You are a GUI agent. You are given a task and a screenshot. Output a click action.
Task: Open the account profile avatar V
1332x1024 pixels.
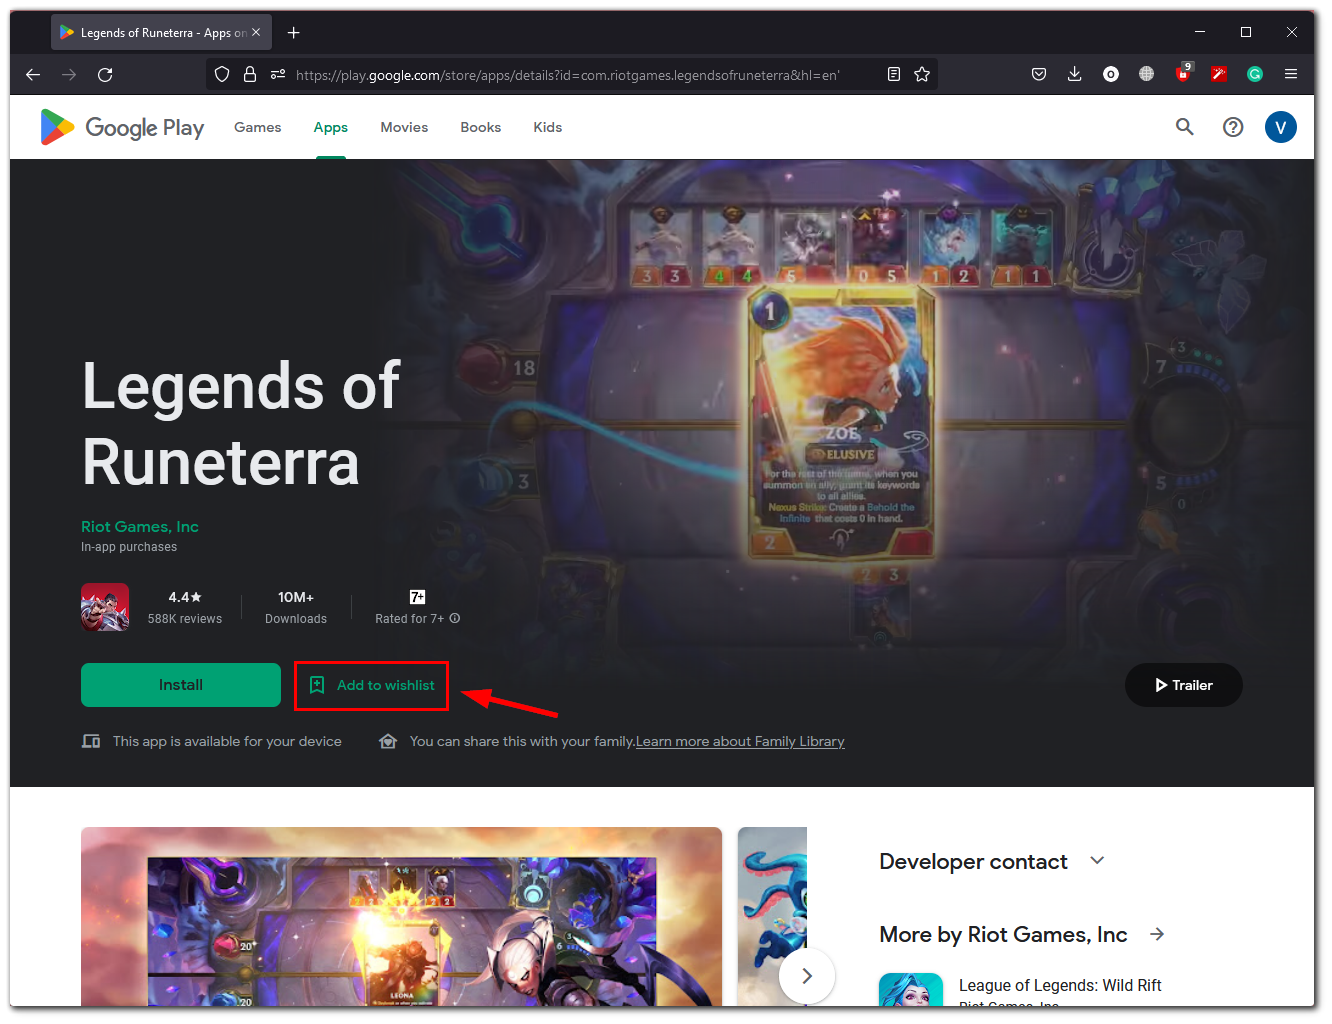(1281, 127)
